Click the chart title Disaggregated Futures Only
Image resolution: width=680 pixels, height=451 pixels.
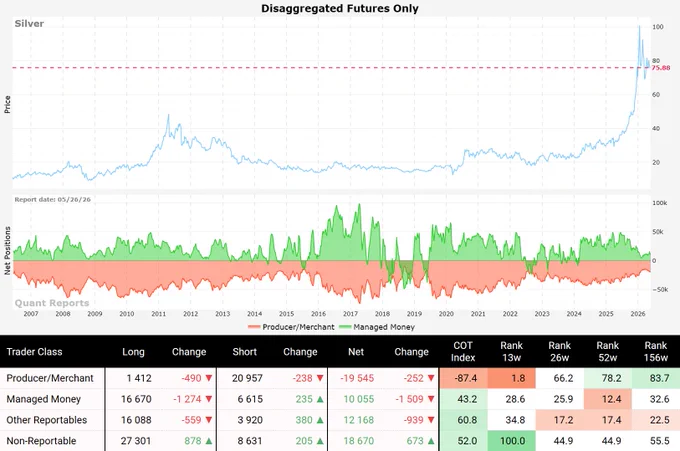pos(340,8)
